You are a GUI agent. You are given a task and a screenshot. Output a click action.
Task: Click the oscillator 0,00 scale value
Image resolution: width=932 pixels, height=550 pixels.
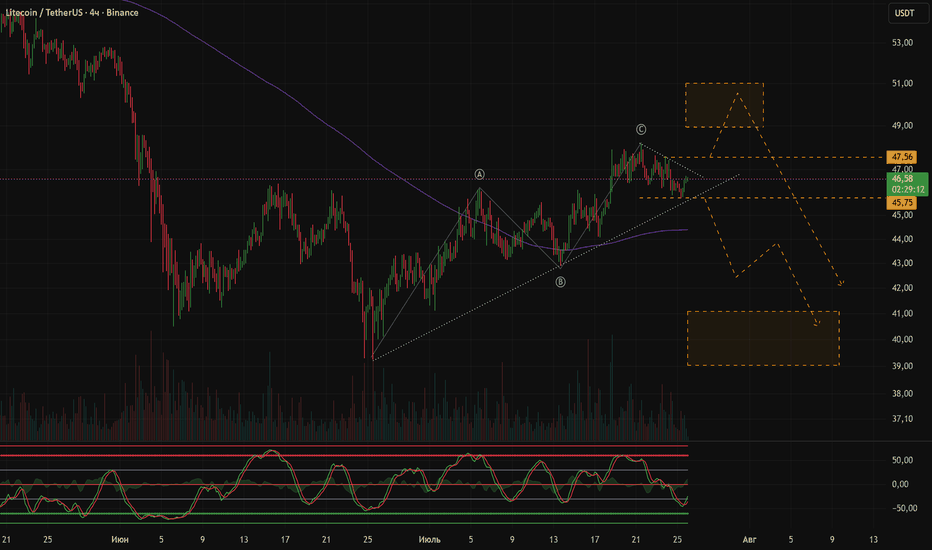point(900,484)
